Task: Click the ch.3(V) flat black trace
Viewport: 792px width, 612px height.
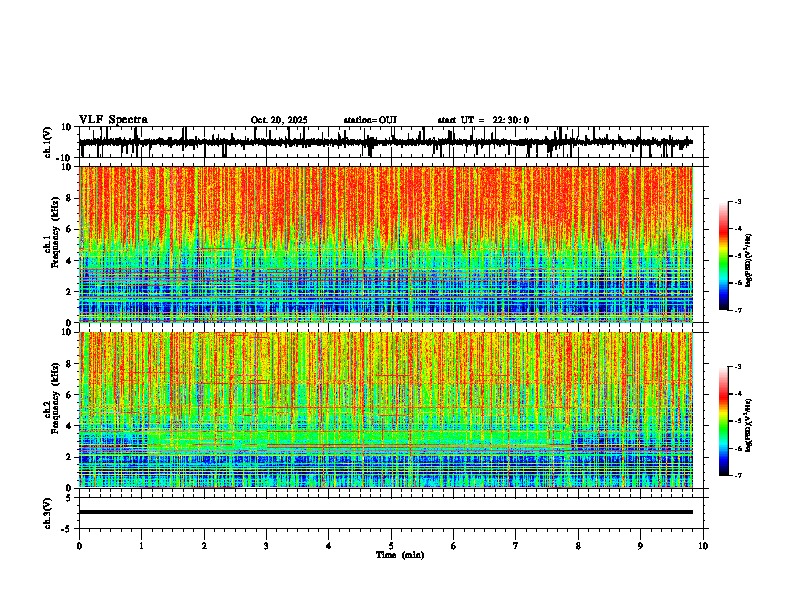Action: pyautogui.click(x=386, y=512)
